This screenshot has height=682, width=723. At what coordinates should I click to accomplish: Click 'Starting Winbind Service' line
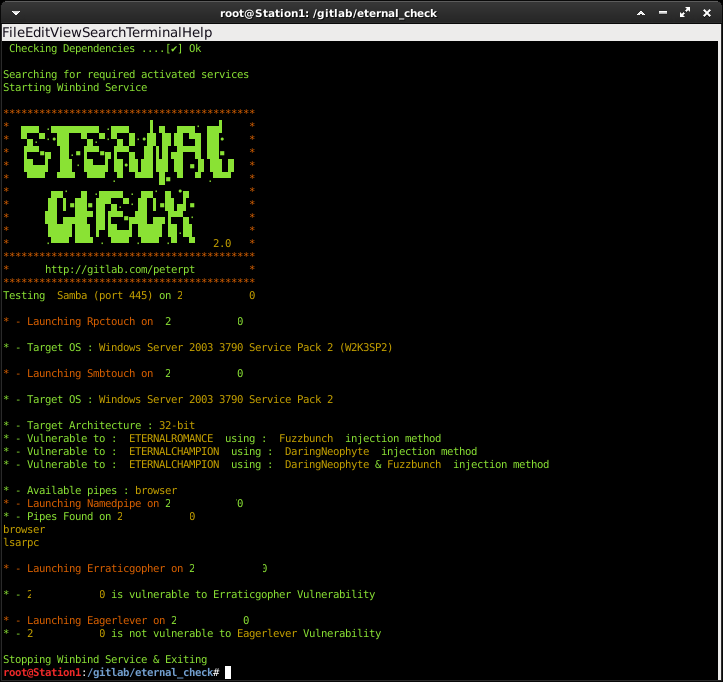pyautogui.click(x=75, y=87)
